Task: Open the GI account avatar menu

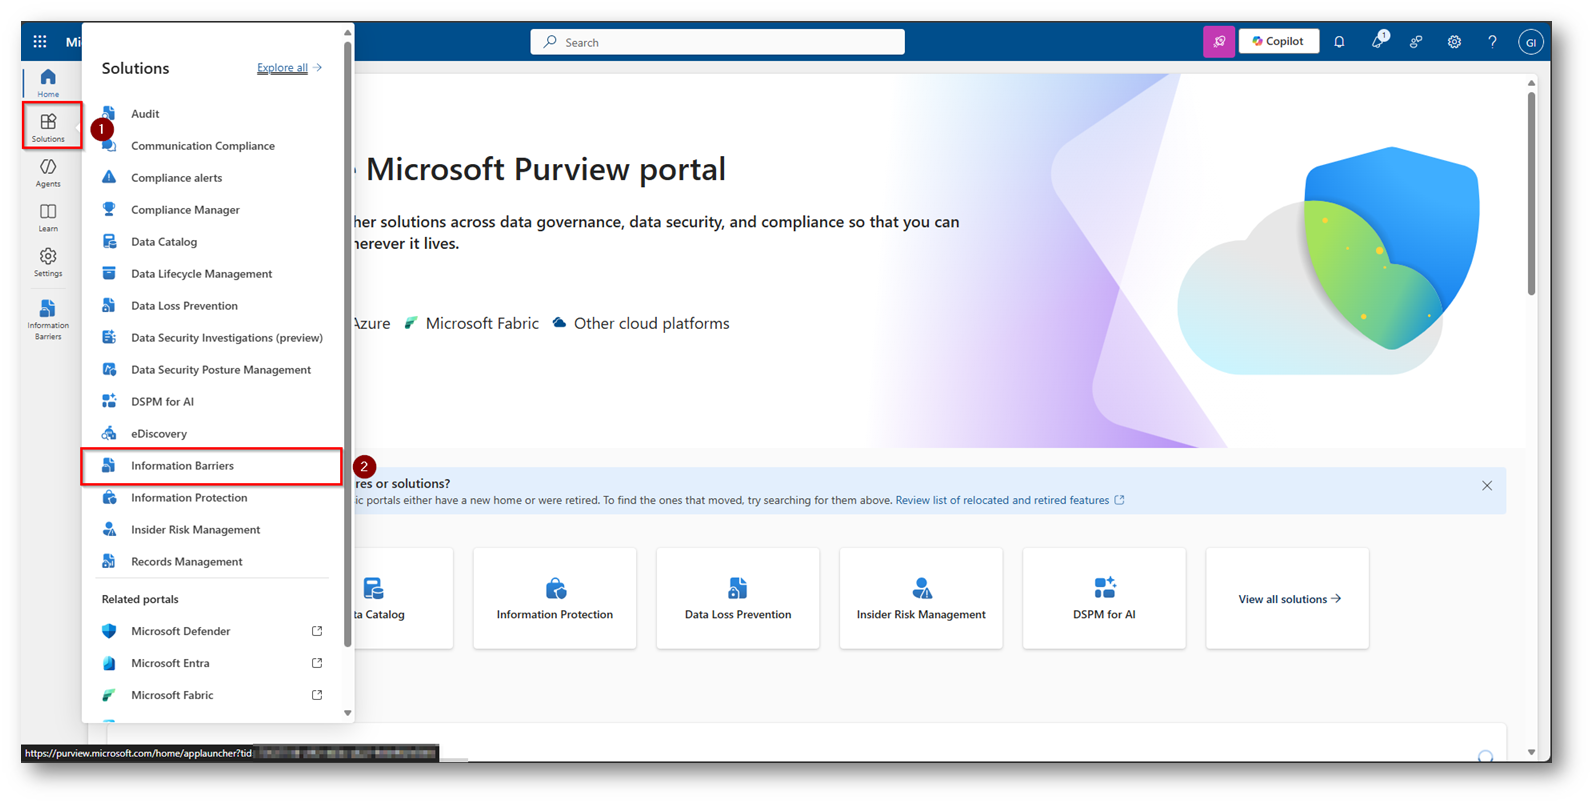Action: [1530, 42]
